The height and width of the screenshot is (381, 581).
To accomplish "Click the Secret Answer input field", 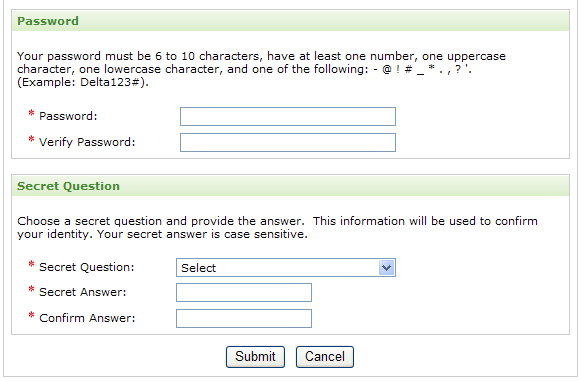I will [x=244, y=292].
